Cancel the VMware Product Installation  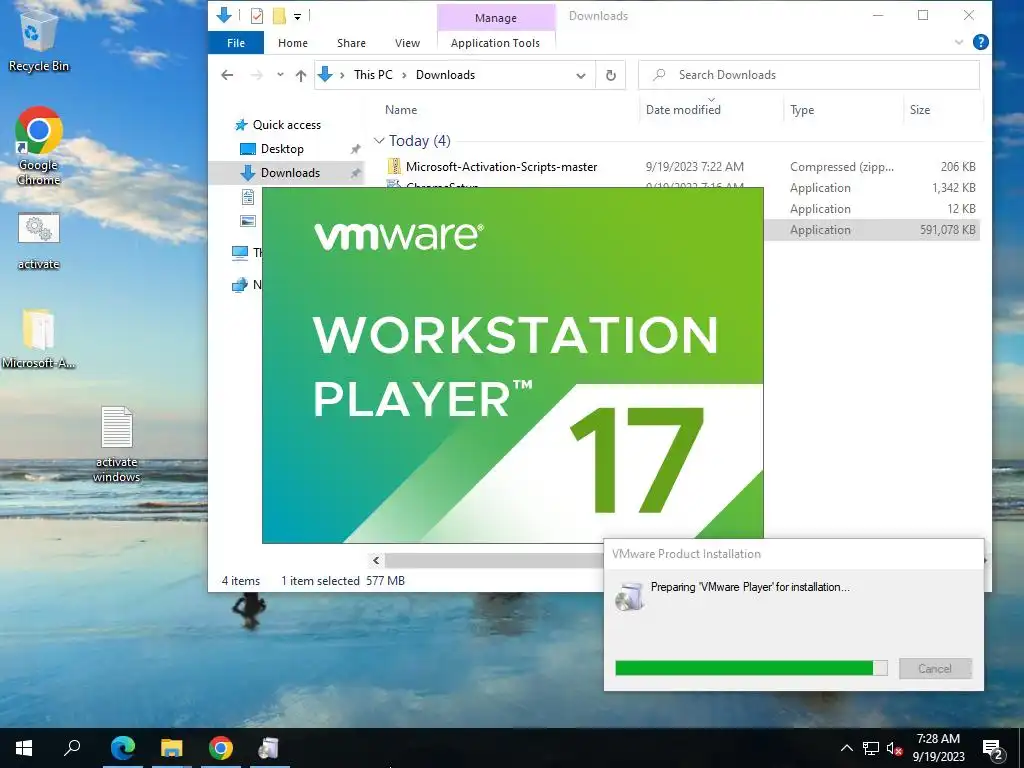(x=935, y=669)
